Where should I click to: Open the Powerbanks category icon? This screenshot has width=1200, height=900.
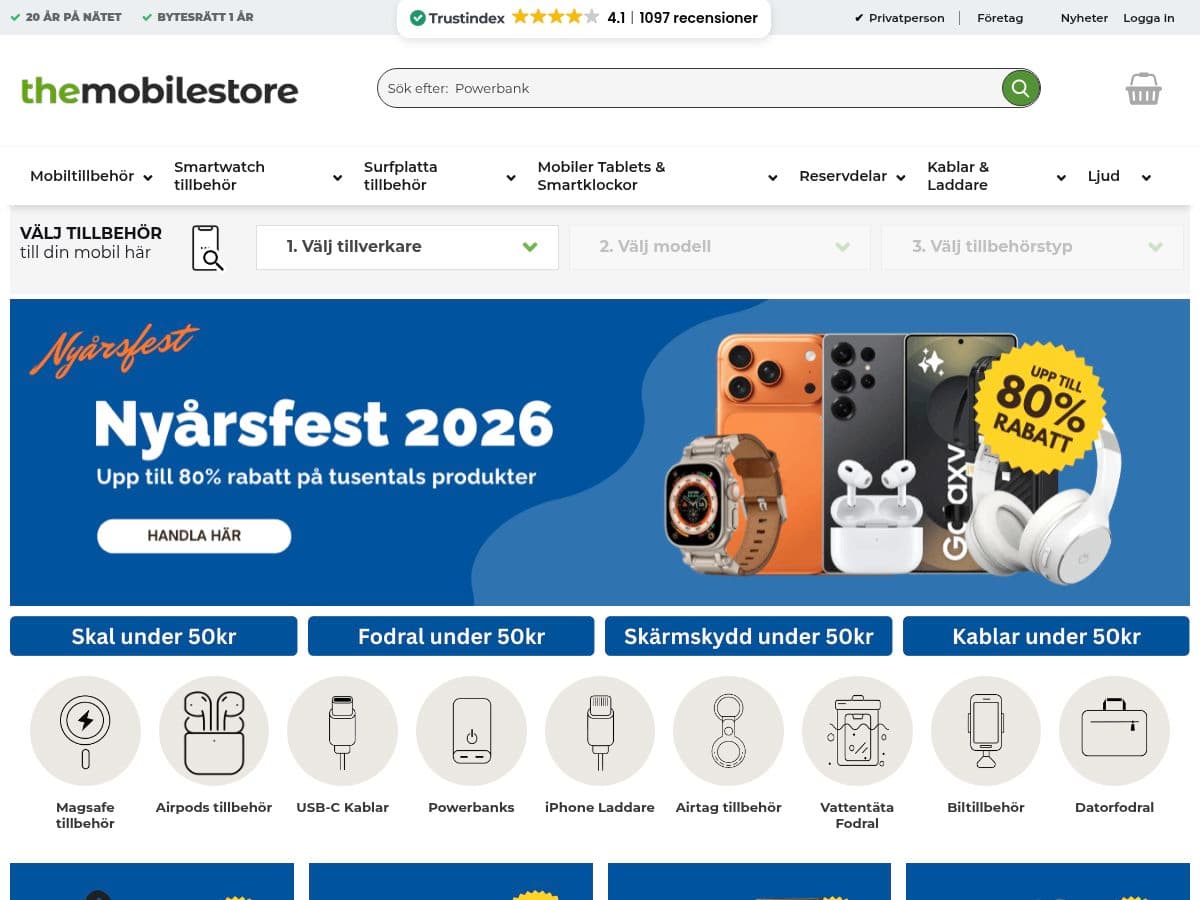click(471, 731)
